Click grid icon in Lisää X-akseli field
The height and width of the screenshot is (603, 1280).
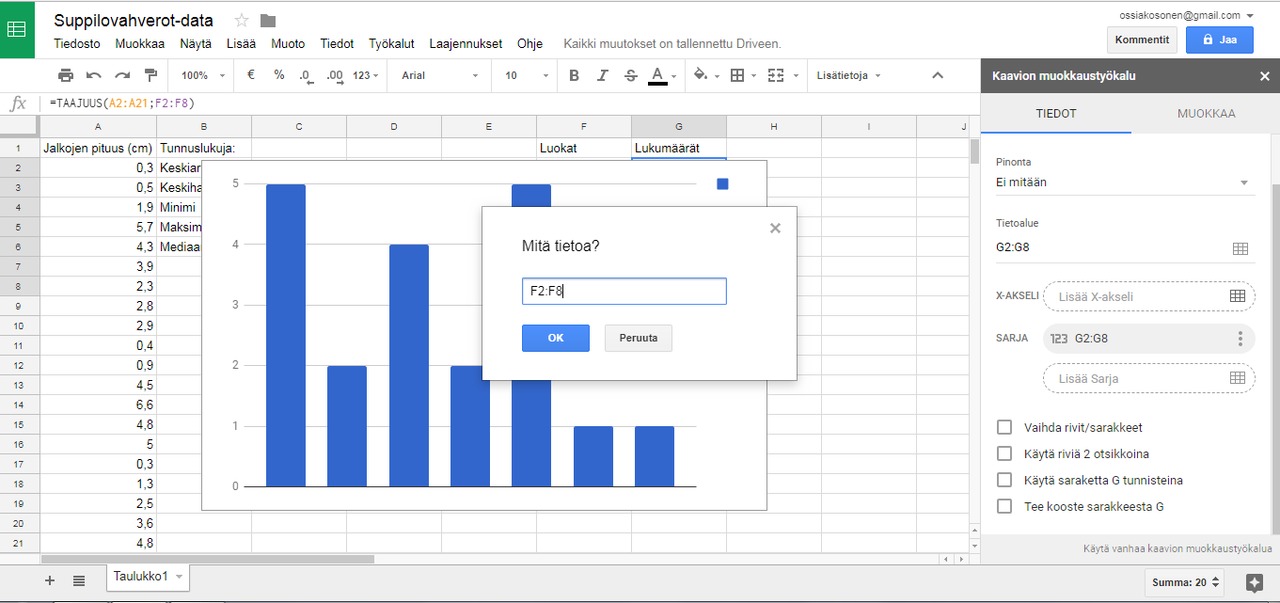(1237, 296)
